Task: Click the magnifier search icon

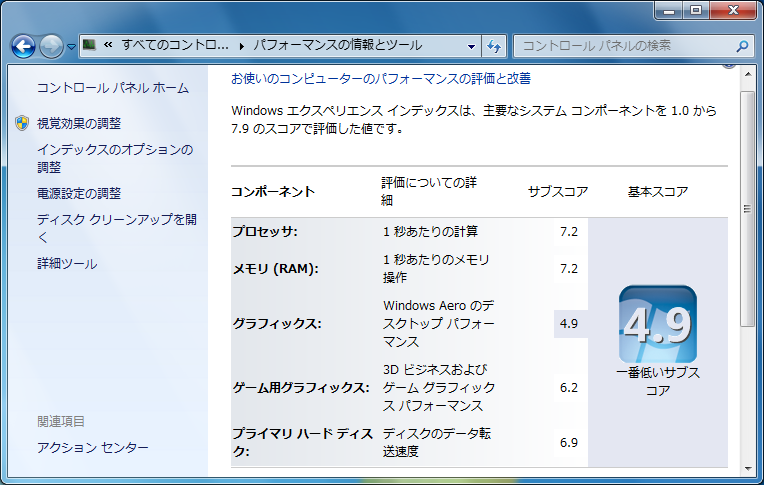Action: 742,46
